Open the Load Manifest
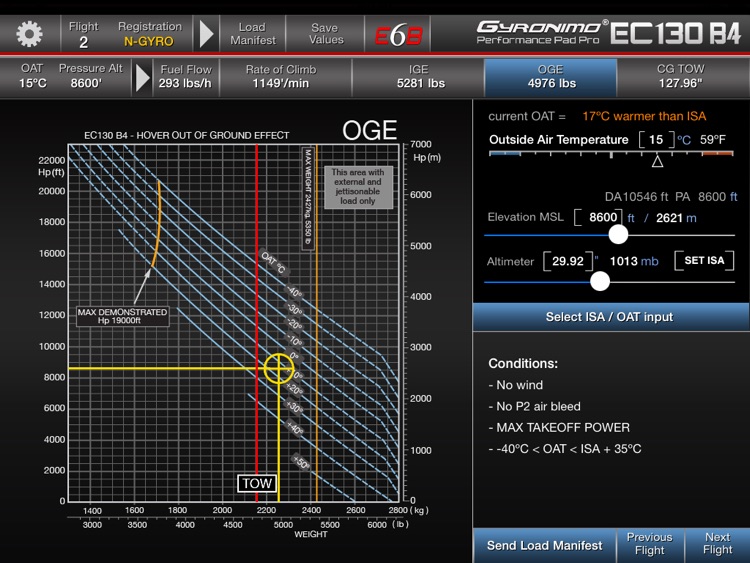This screenshot has width=750, height=563. pos(253,34)
